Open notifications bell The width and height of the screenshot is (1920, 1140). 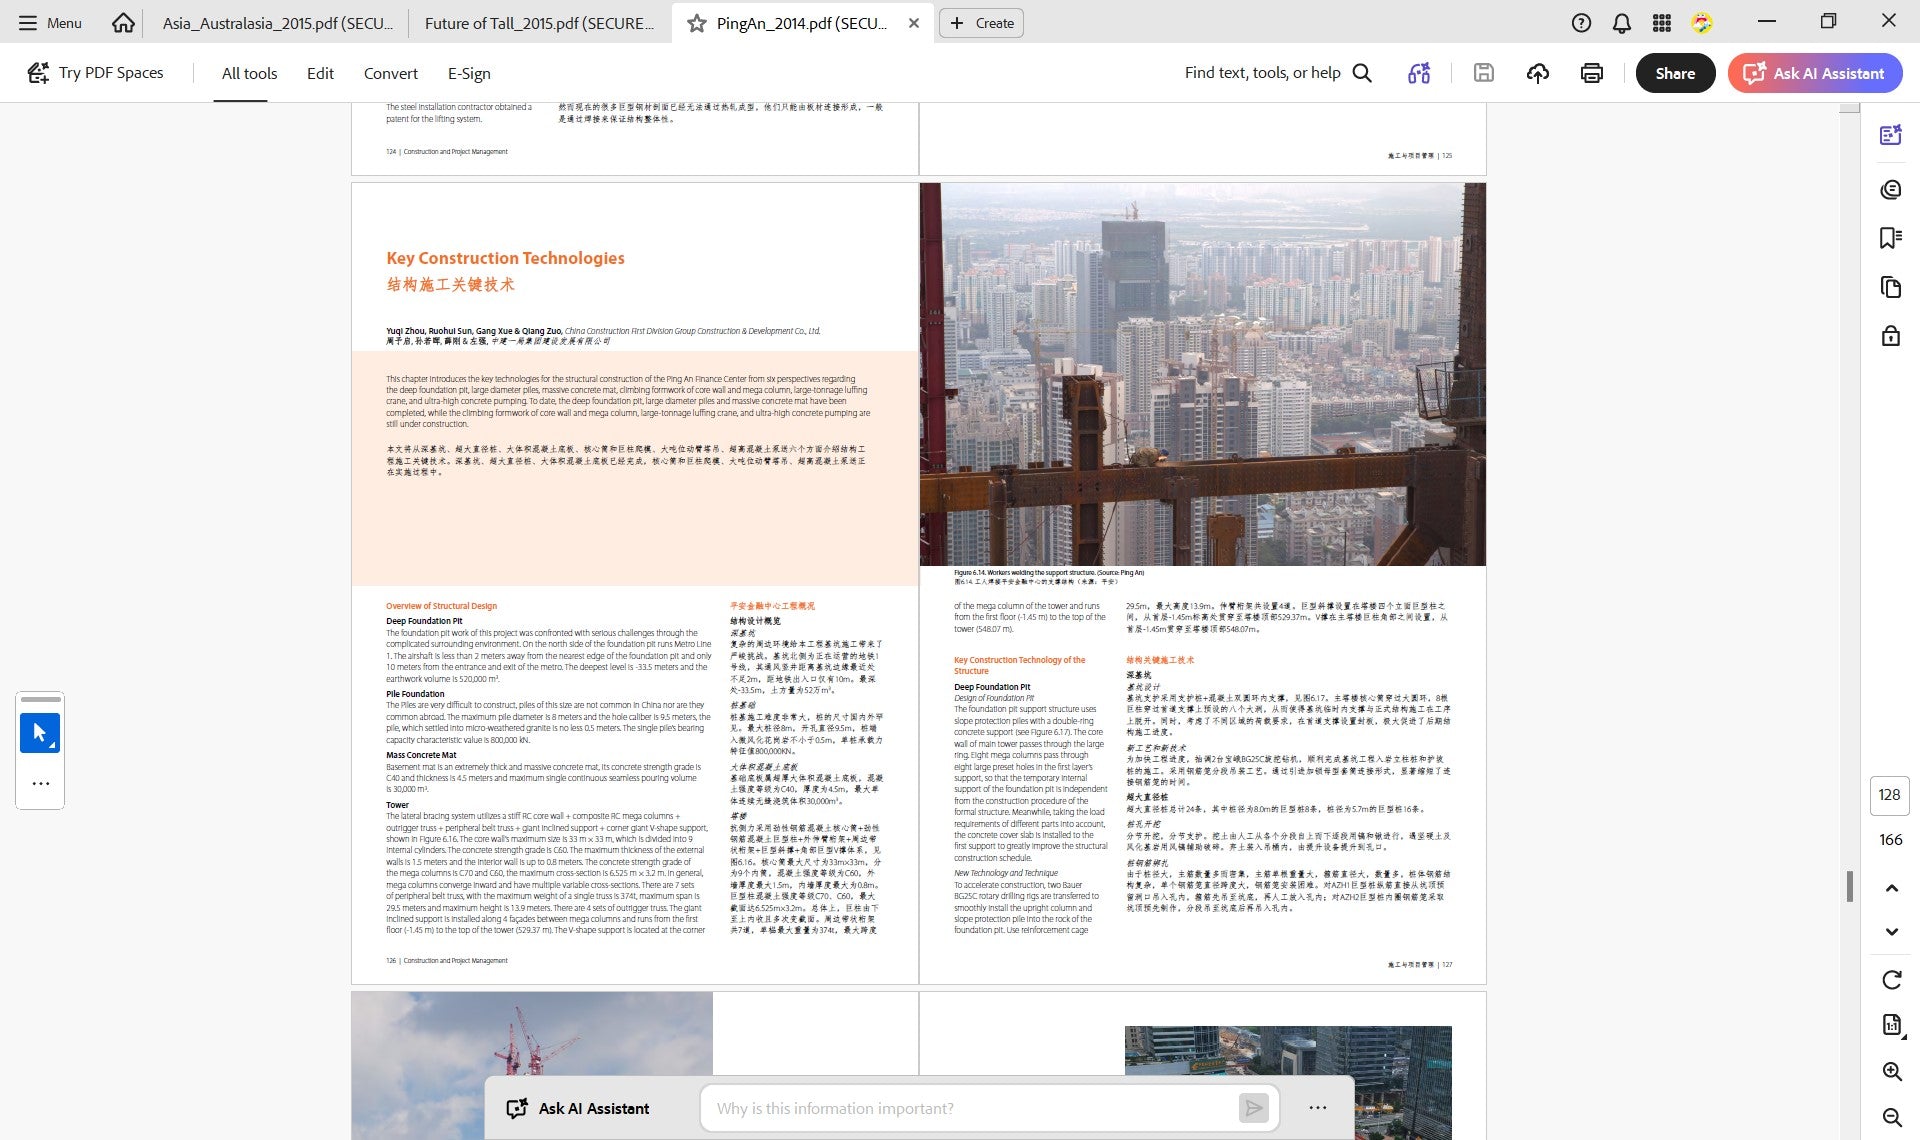[1621, 23]
